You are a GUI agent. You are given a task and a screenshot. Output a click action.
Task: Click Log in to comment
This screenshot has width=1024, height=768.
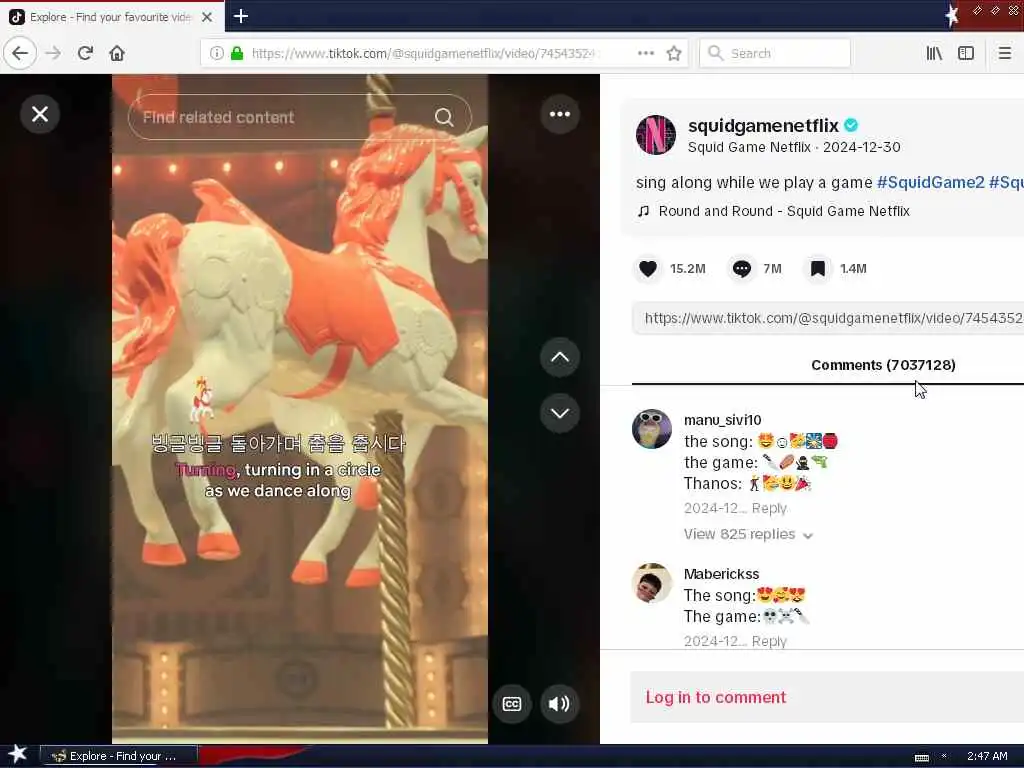coord(716,697)
